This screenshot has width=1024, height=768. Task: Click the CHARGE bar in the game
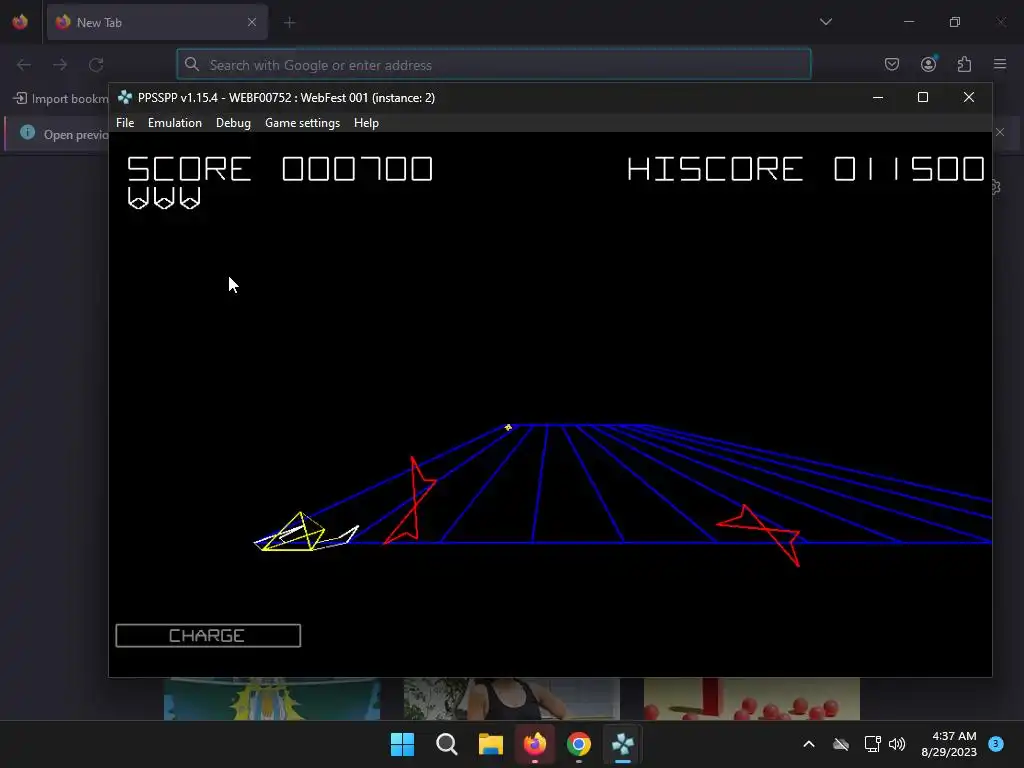pos(208,635)
